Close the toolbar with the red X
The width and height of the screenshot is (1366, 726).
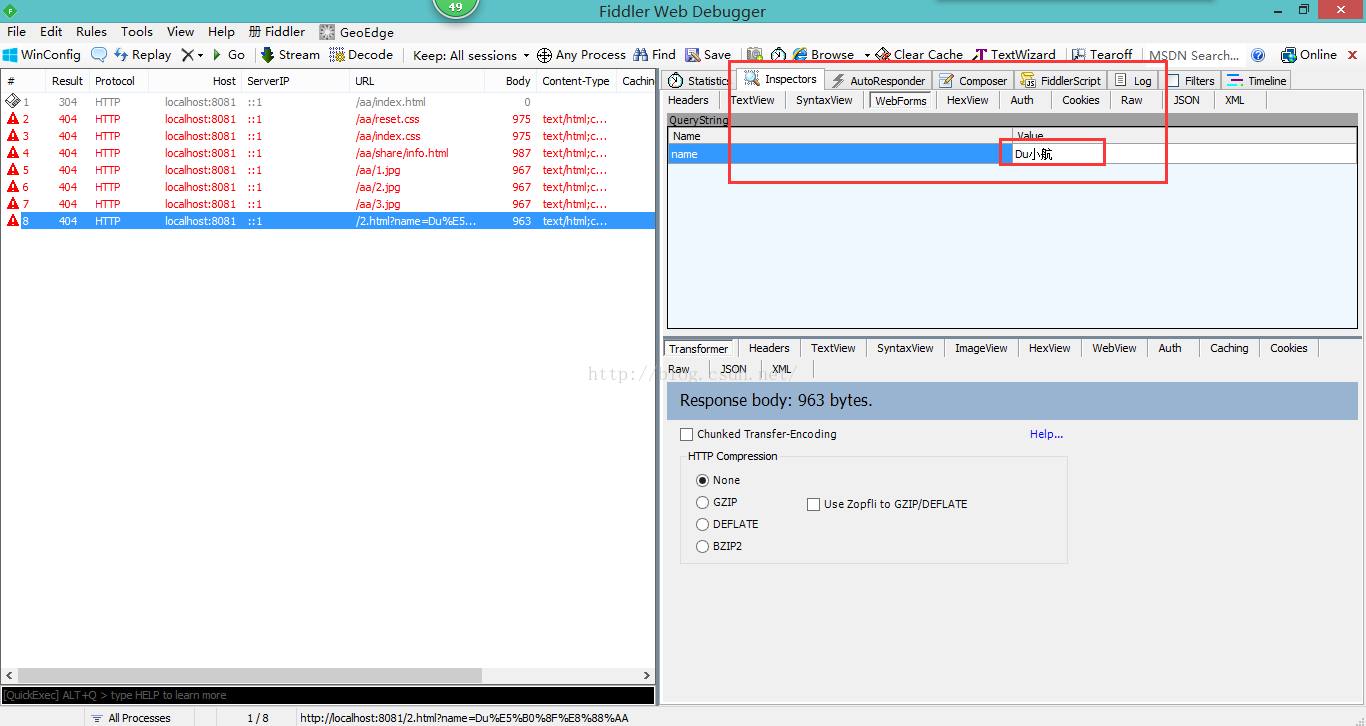click(1354, 55)
